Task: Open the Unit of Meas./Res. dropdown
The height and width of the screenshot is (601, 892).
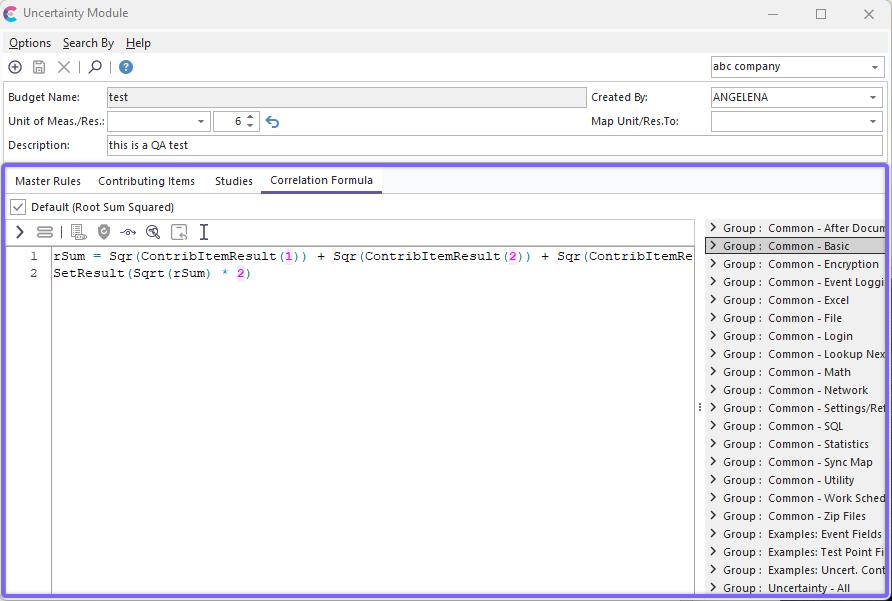Action: point(201,122)
